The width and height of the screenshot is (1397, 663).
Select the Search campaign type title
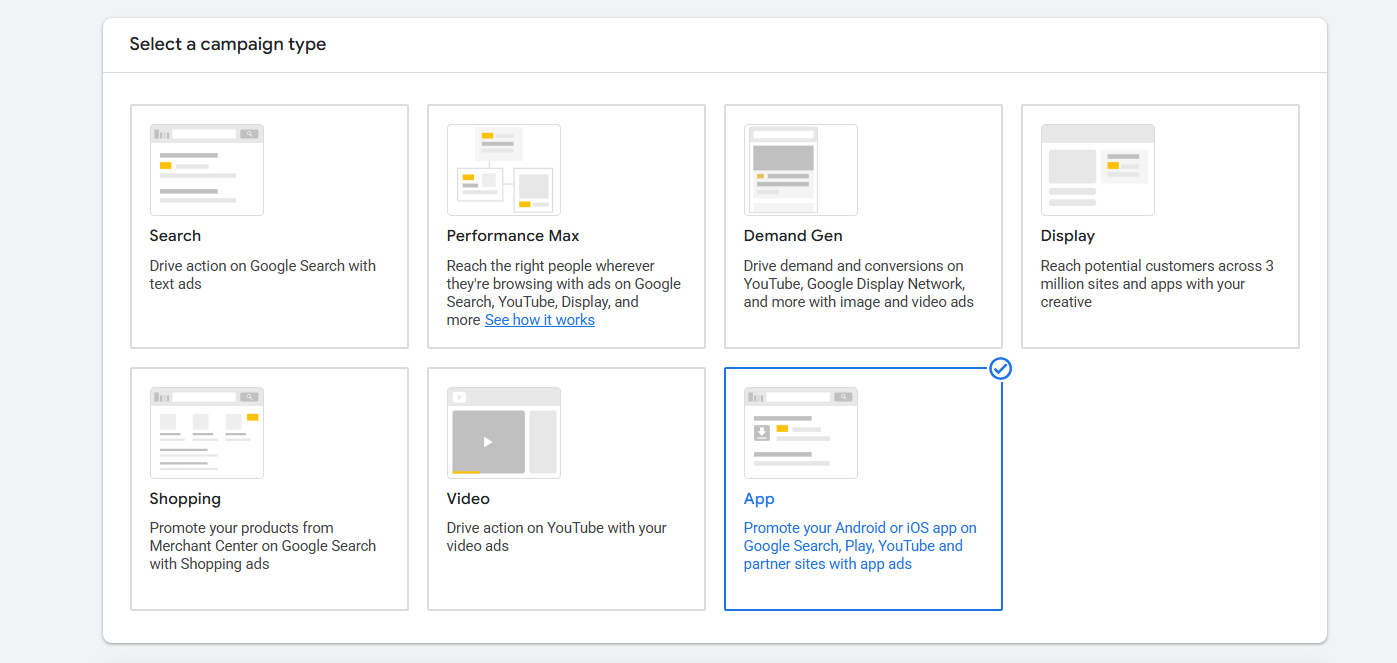pyautogui.click(x=175, y=236)
